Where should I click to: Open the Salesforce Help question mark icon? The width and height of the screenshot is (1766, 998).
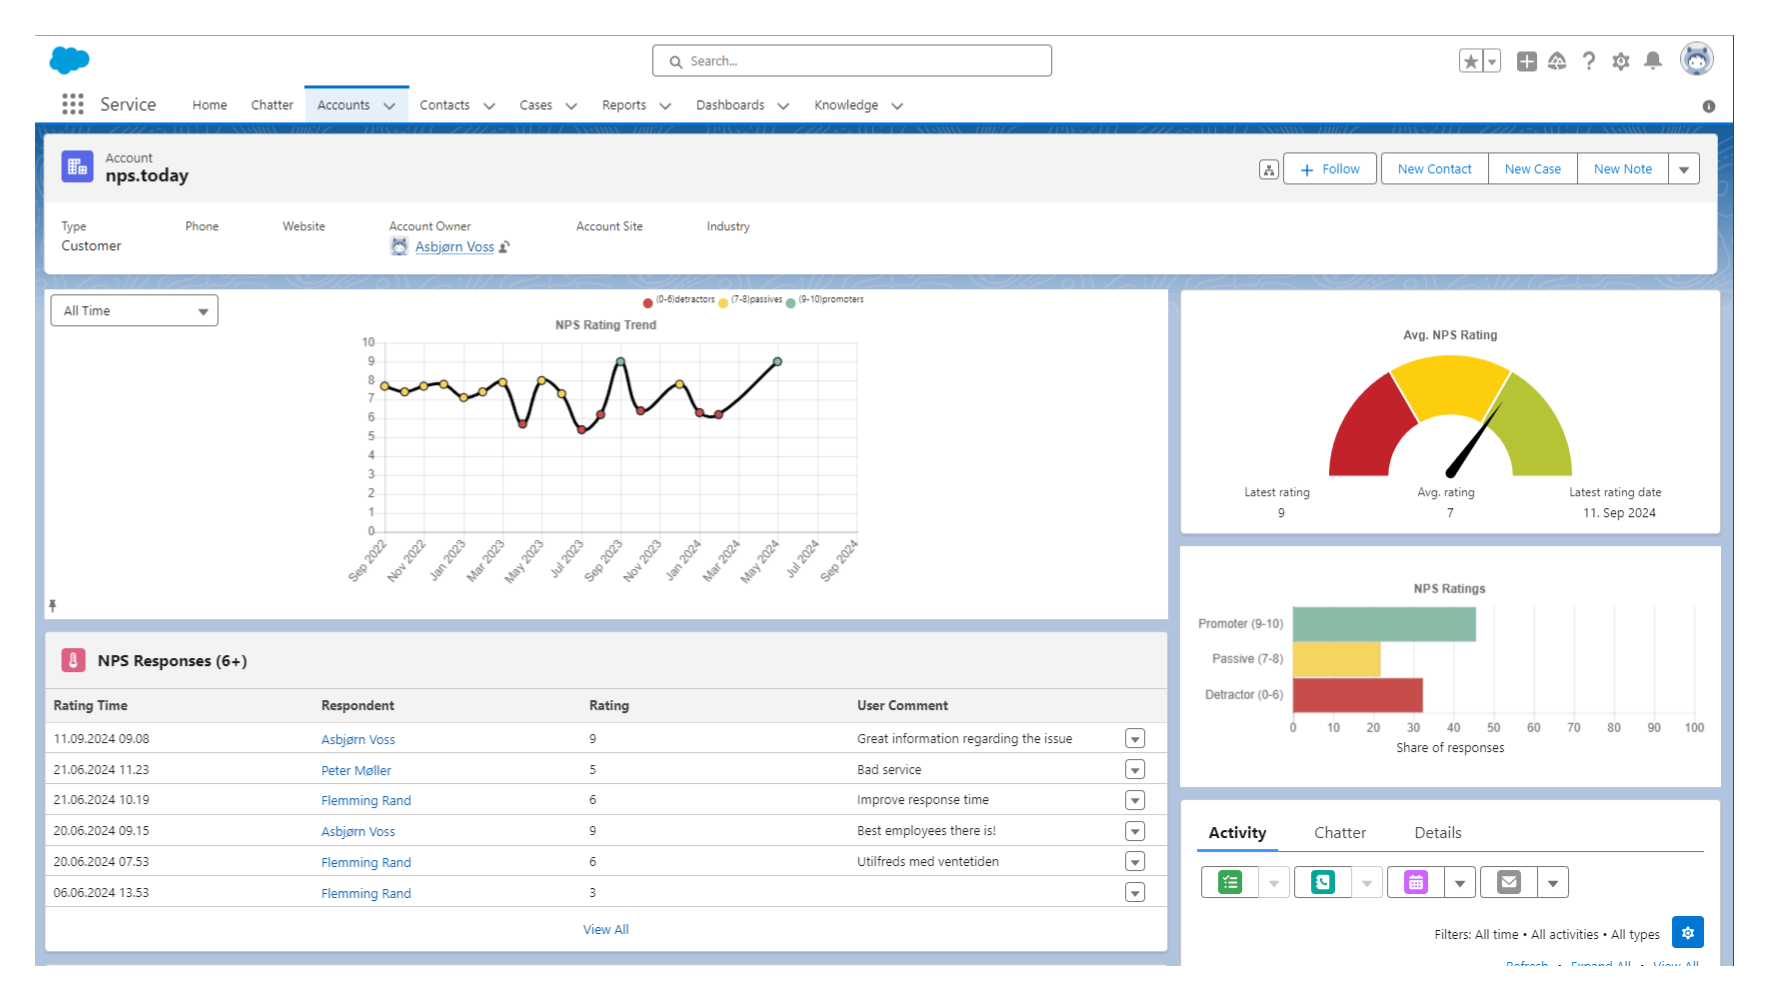[x=1589, y=61]
